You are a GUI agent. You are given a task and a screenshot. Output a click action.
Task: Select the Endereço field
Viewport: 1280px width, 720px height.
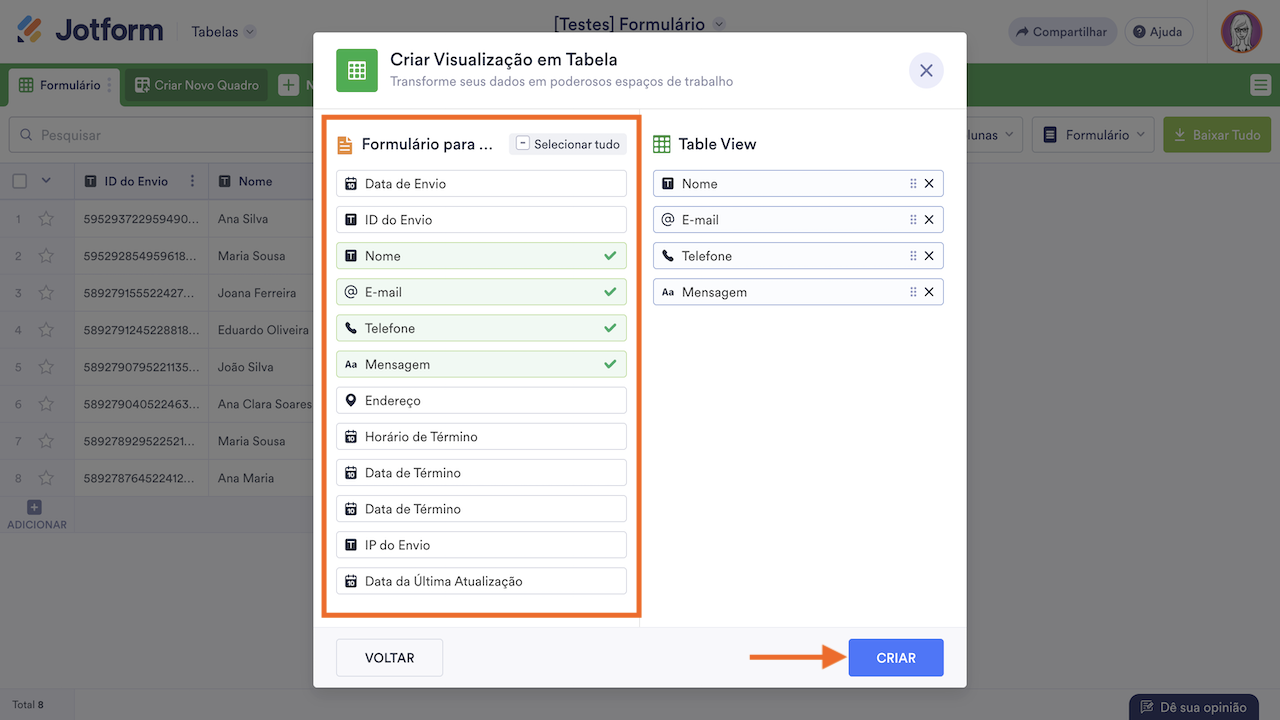click(481, 400)
